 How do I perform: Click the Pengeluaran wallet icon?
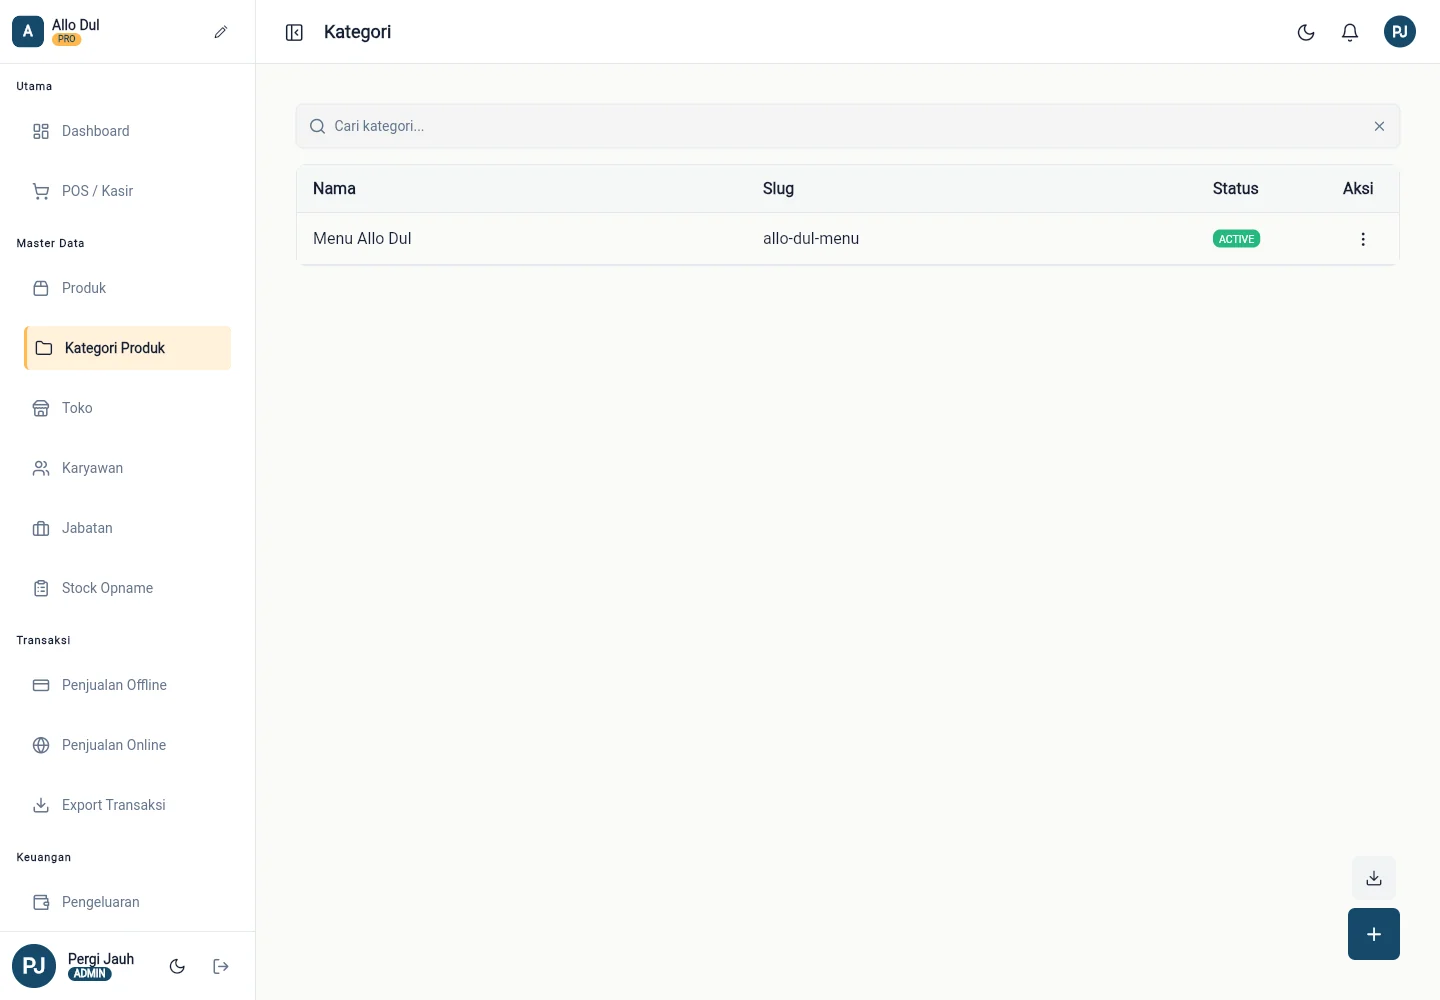click(41, 902)
